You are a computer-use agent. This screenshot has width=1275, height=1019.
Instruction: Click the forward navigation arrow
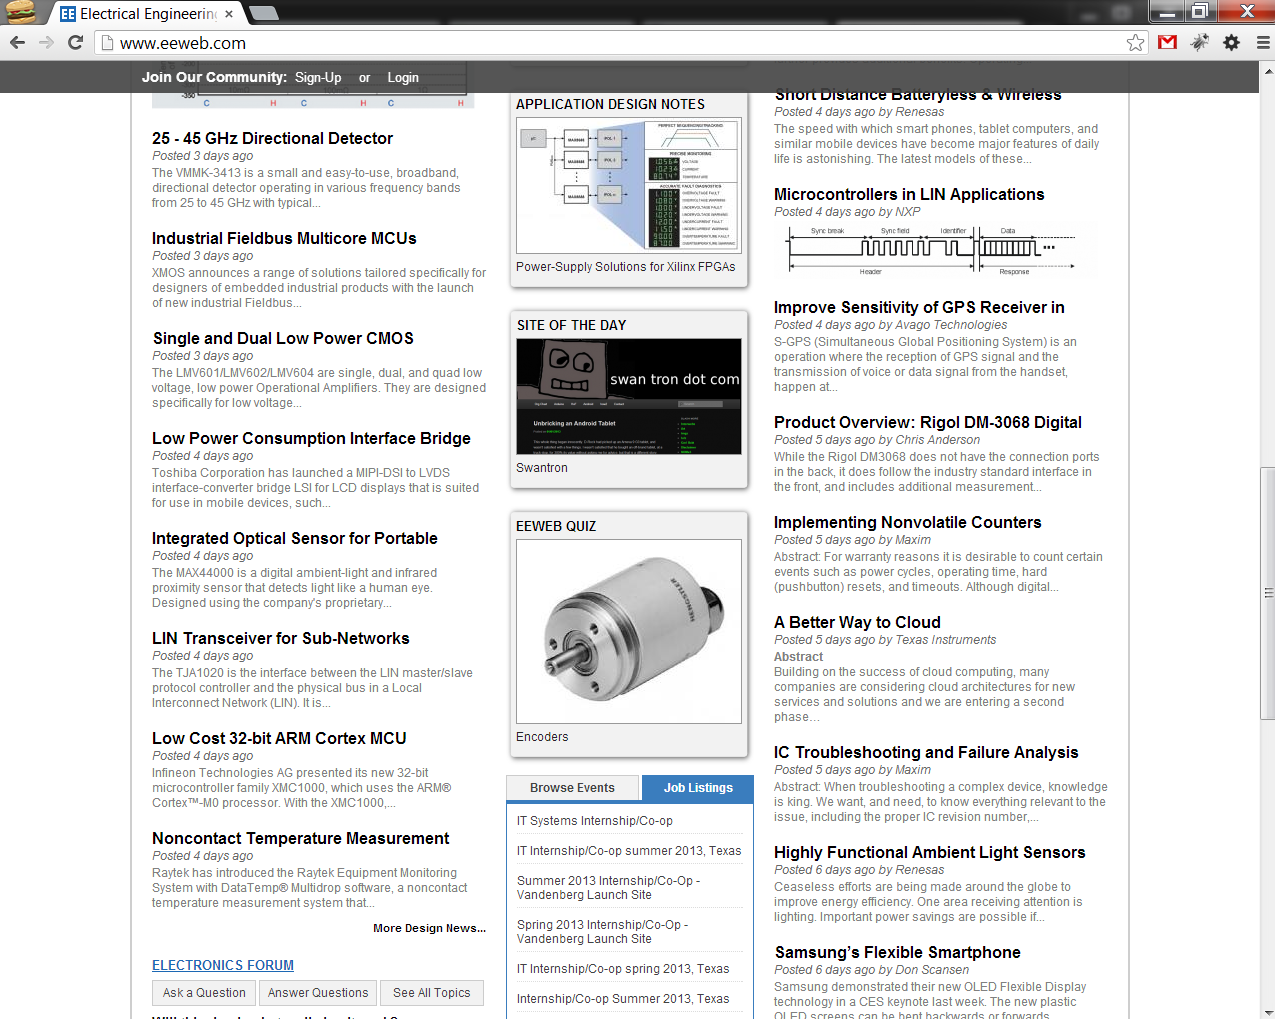tap(47, 44)
